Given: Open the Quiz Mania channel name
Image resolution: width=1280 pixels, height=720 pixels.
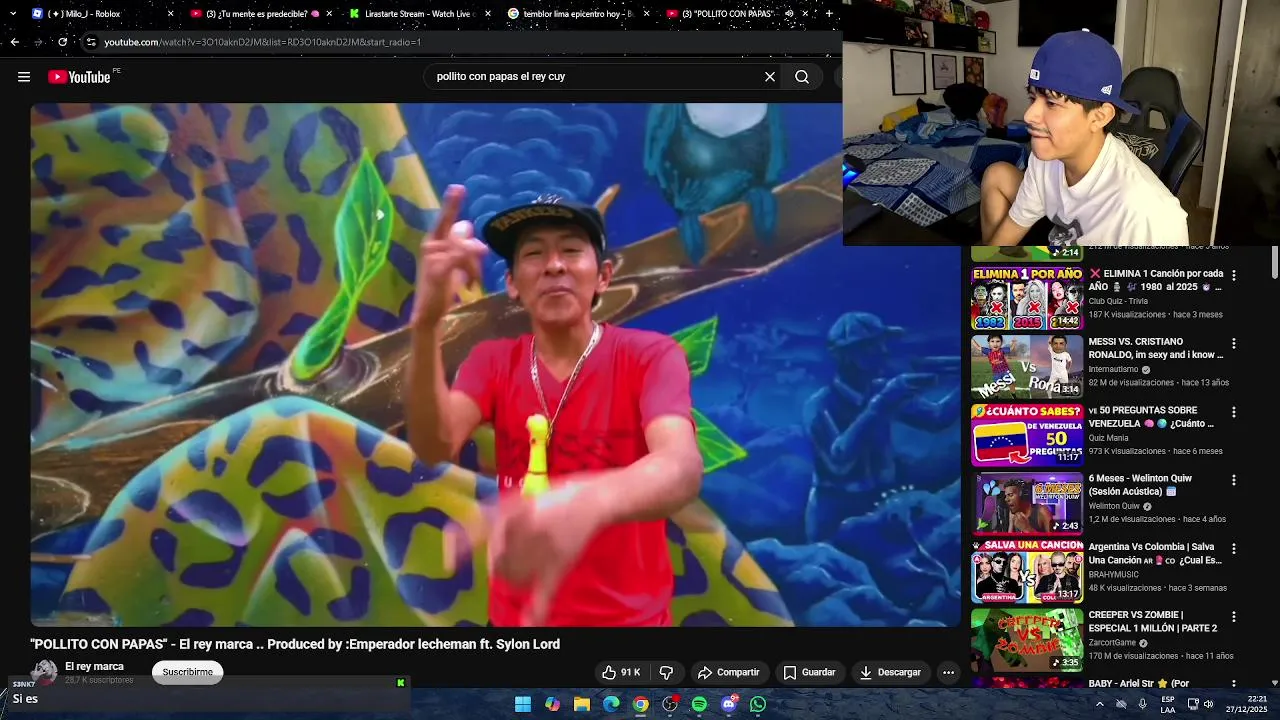Looking at the screenshot, I should [1108, 437].
